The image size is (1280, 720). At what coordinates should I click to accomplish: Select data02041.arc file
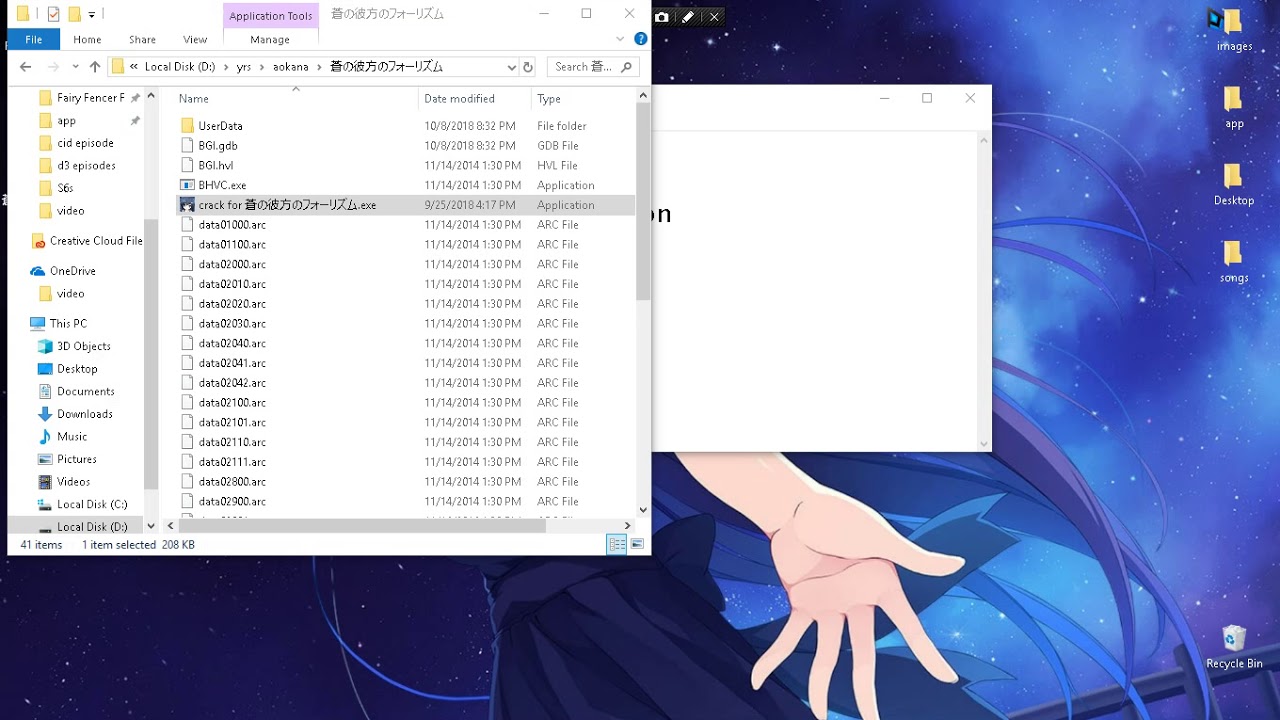click(232, 363)
